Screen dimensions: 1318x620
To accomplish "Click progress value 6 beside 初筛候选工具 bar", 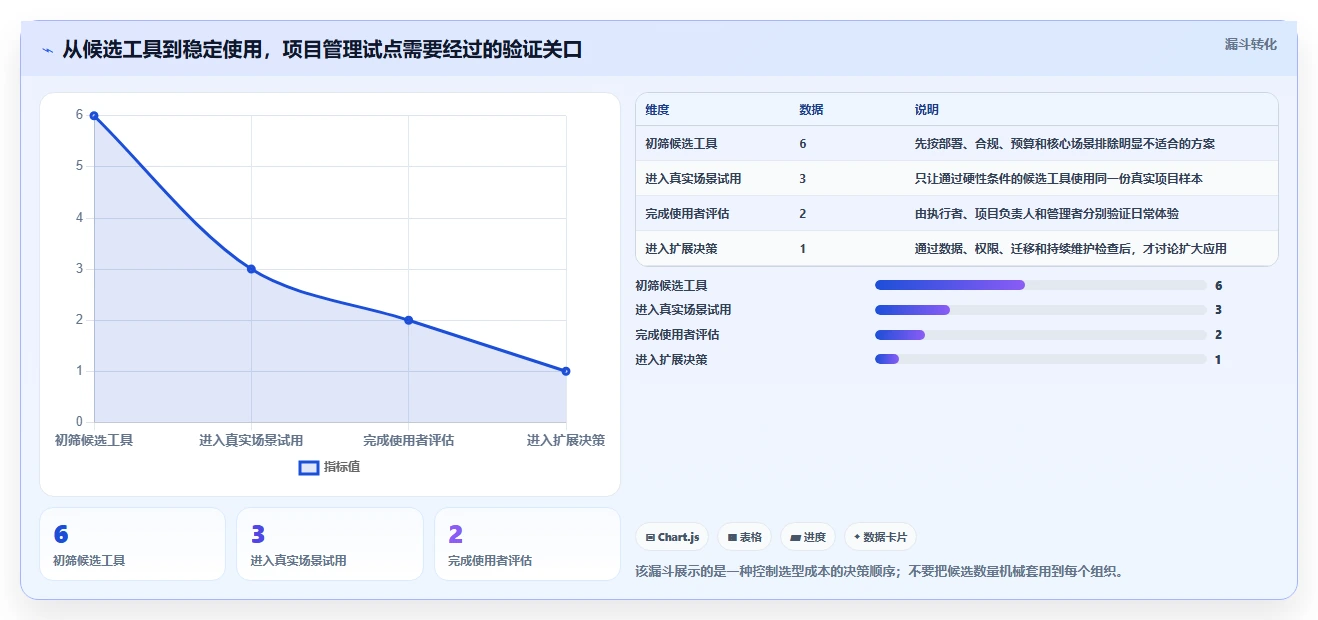I will 1219,286.
